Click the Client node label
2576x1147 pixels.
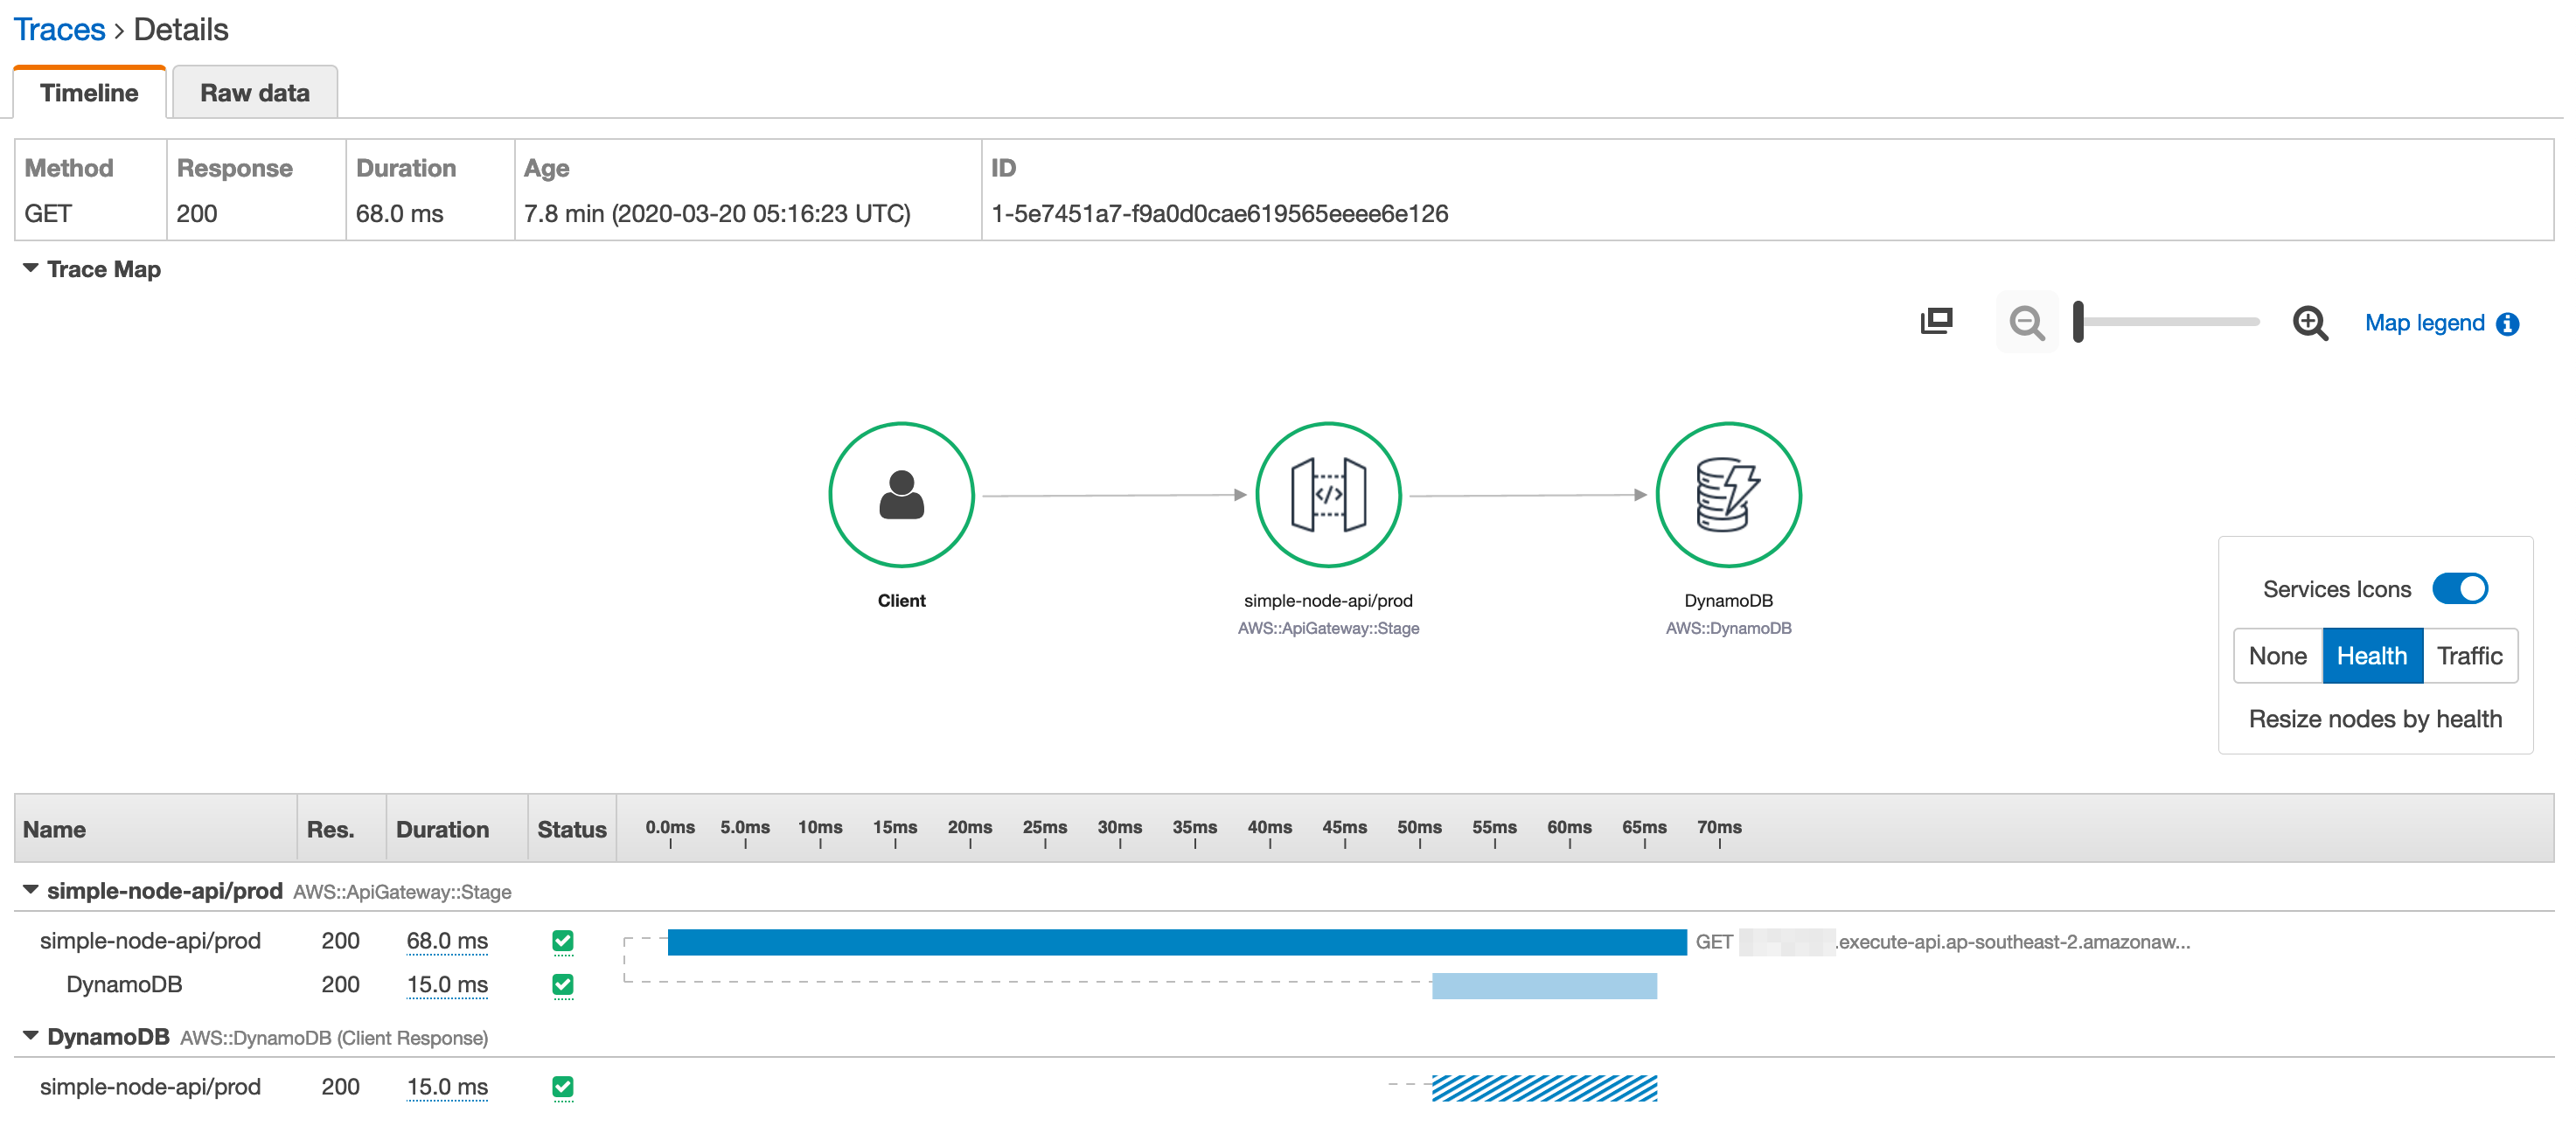(x=901, y=600)
